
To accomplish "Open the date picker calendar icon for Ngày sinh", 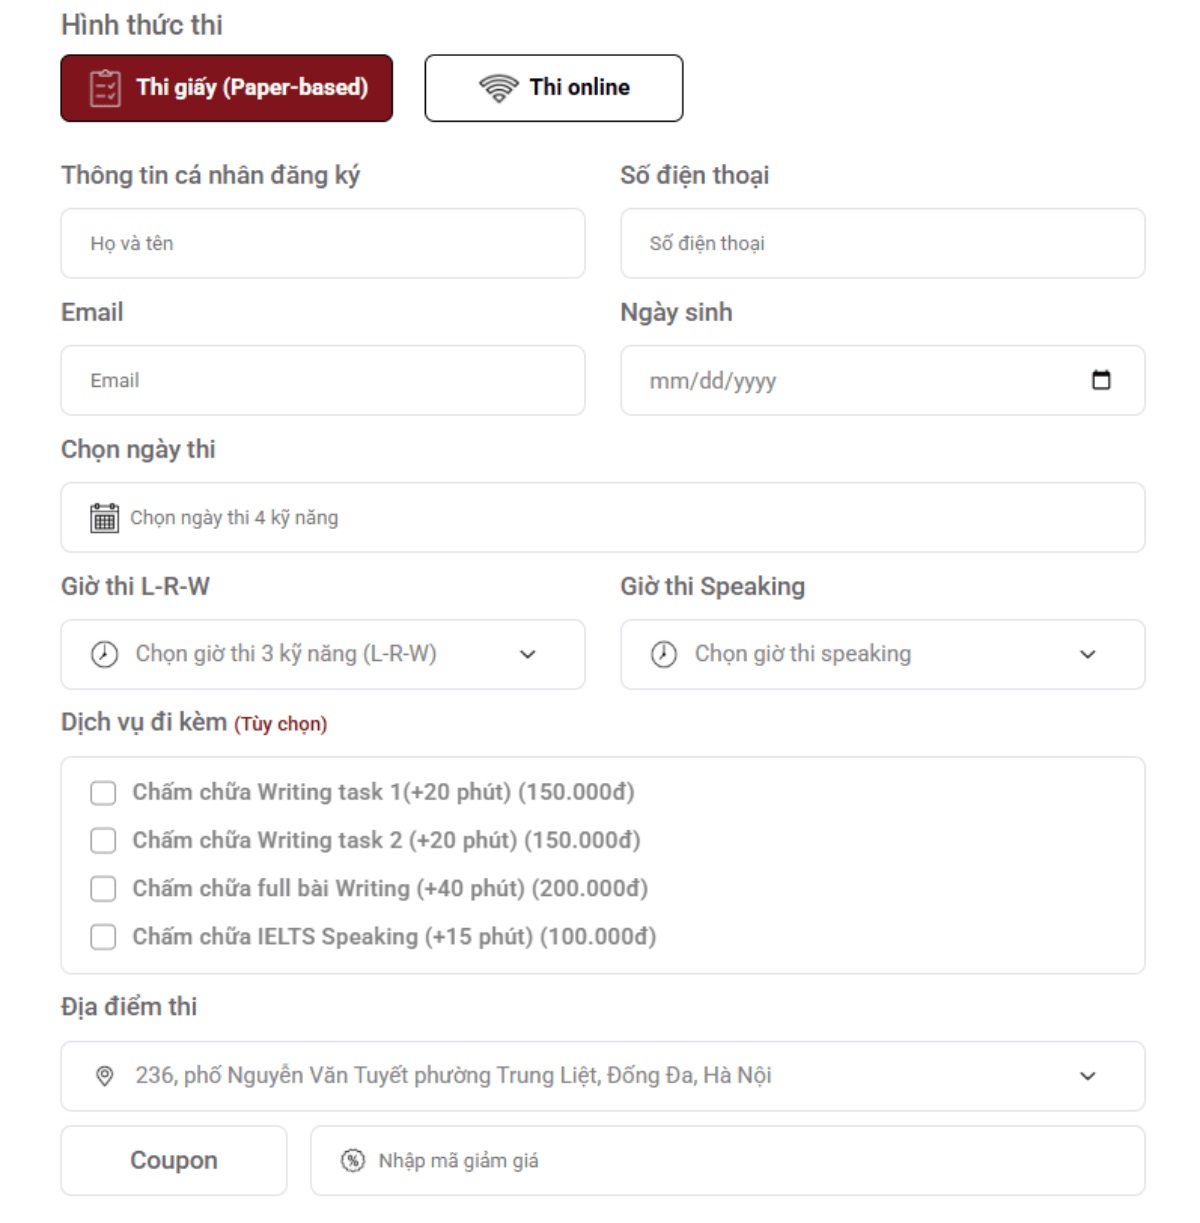I will [1101, 380].
